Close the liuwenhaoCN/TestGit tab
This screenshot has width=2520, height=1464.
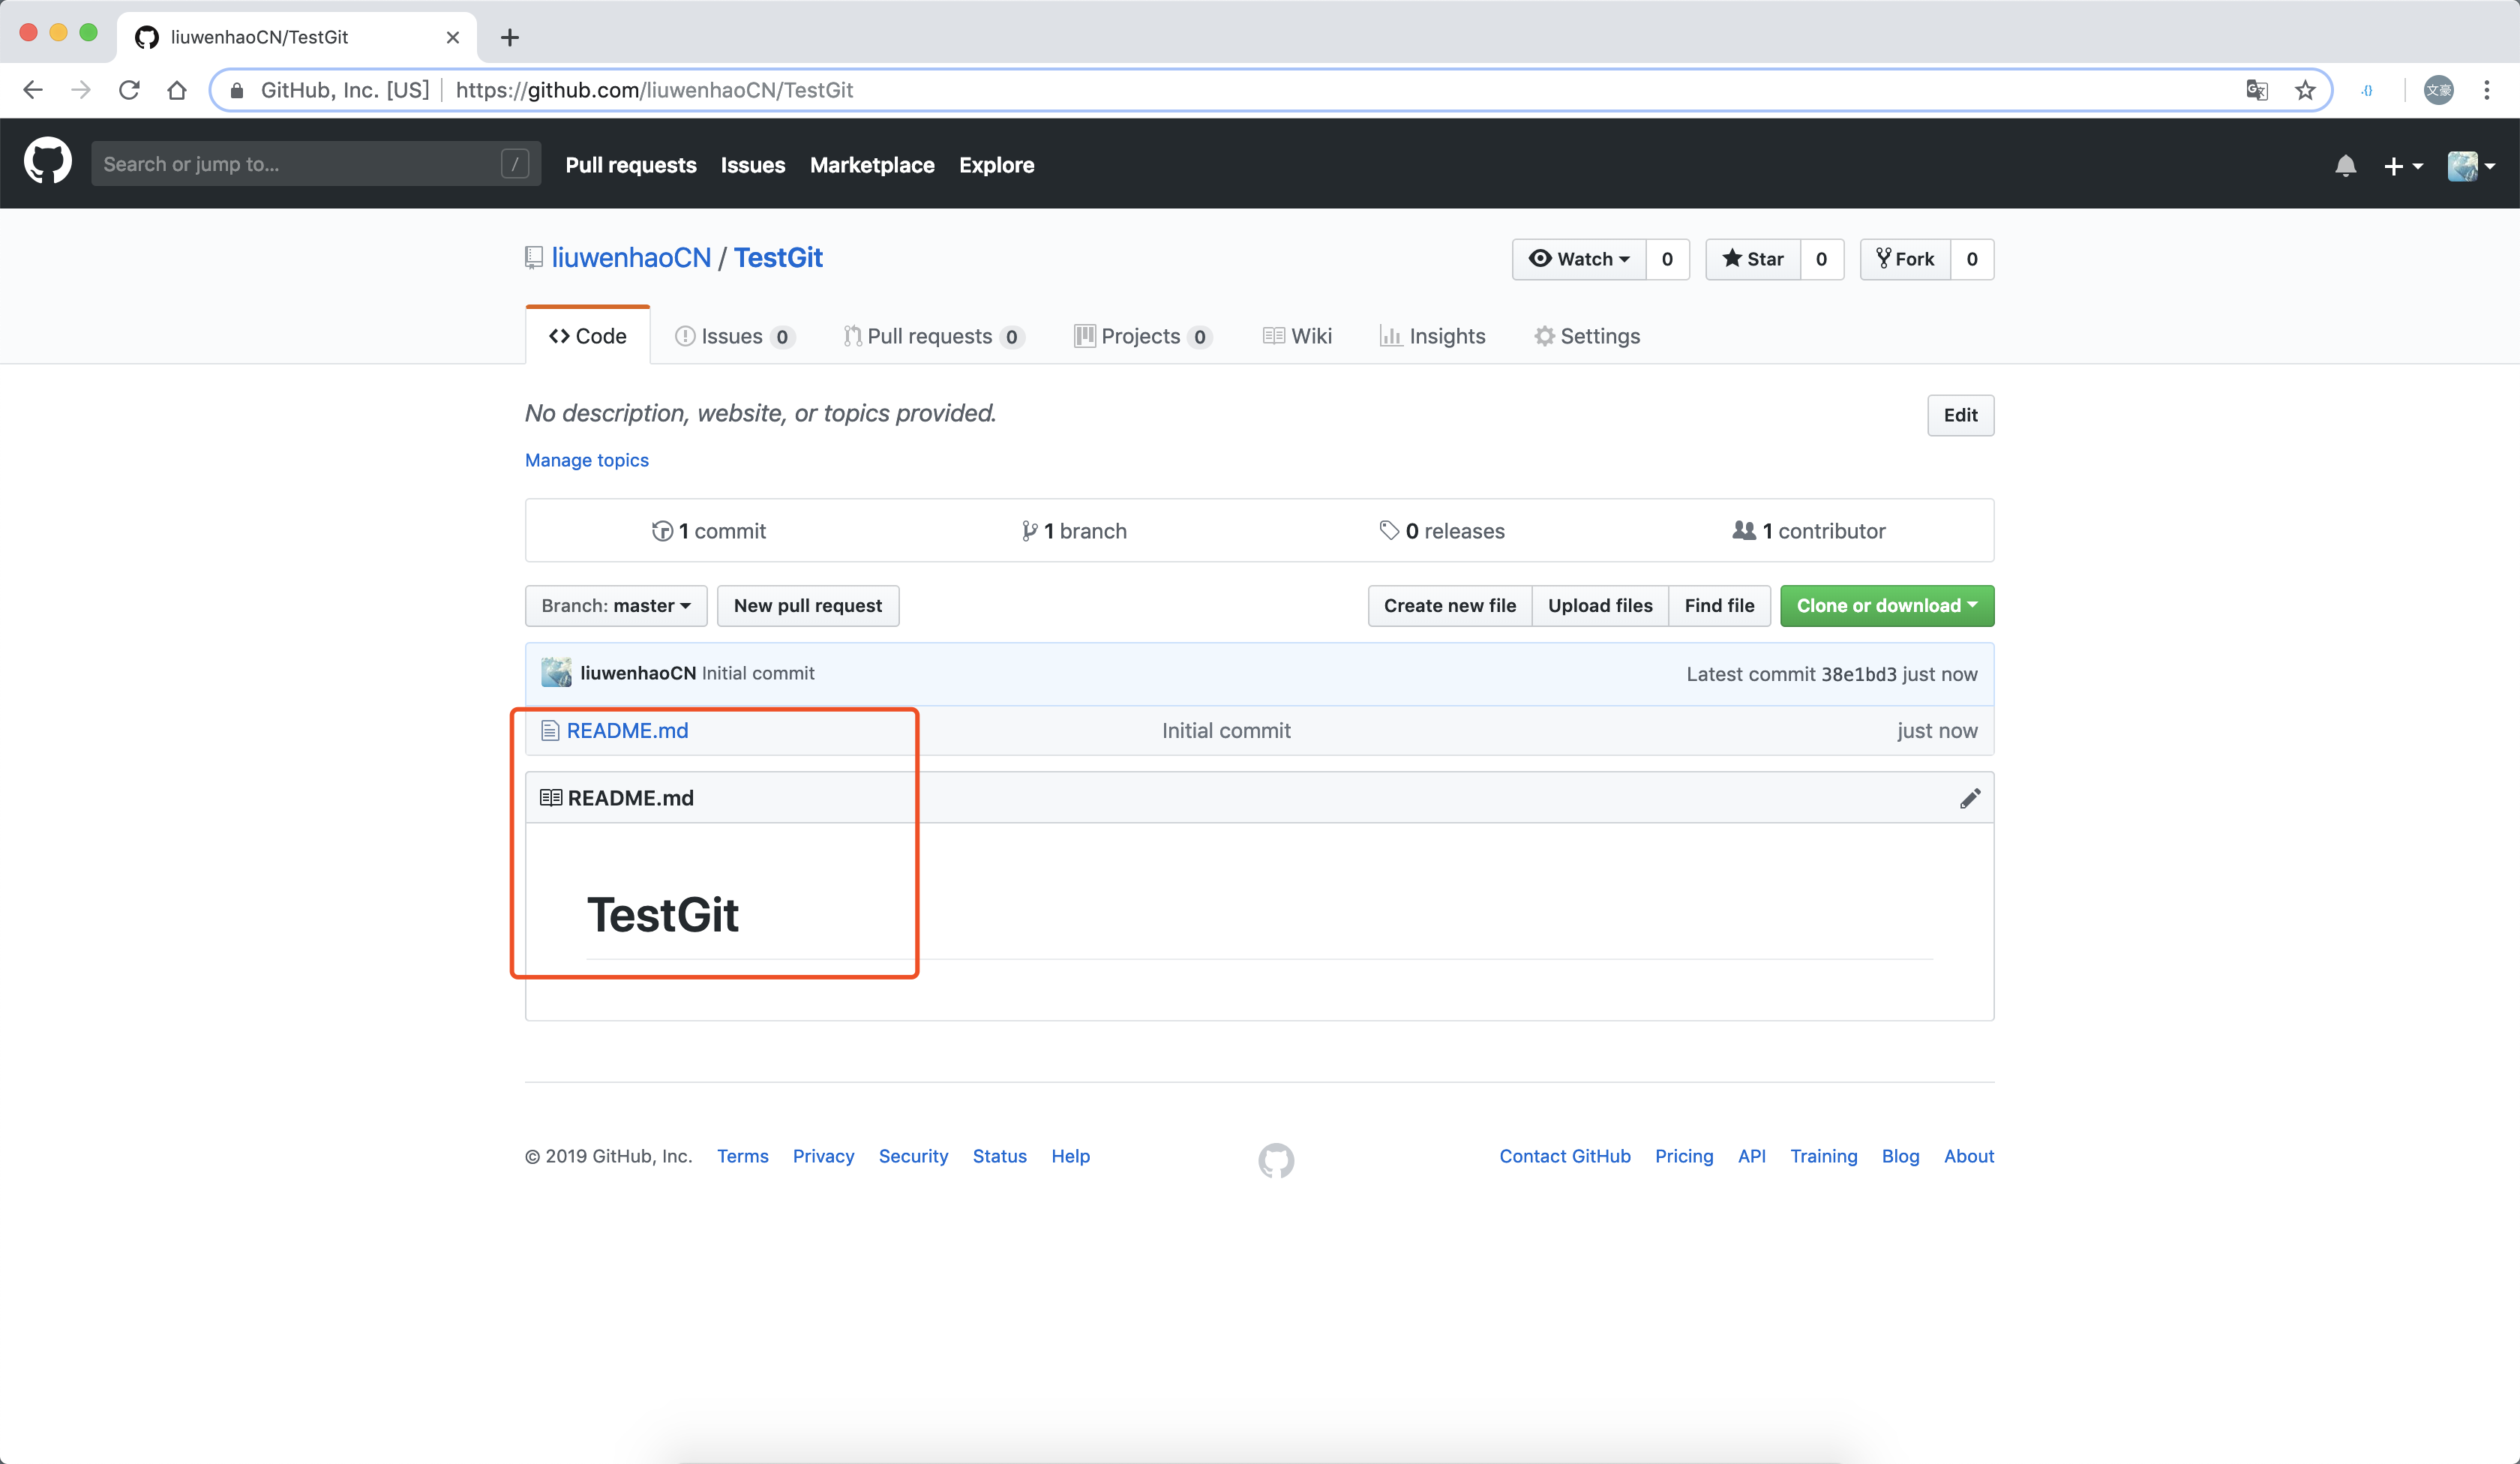[x=453, y=37]
